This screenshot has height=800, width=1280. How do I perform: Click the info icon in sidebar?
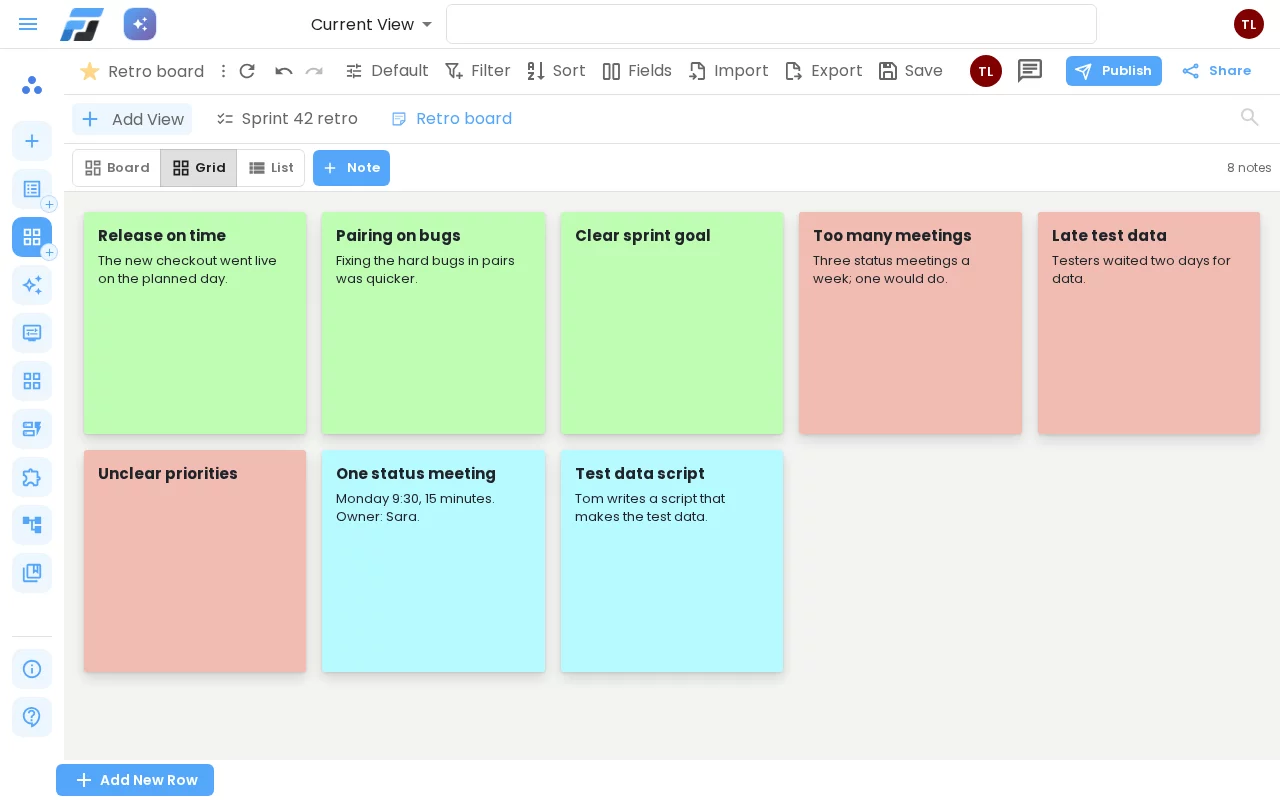(x=32, y=669)
